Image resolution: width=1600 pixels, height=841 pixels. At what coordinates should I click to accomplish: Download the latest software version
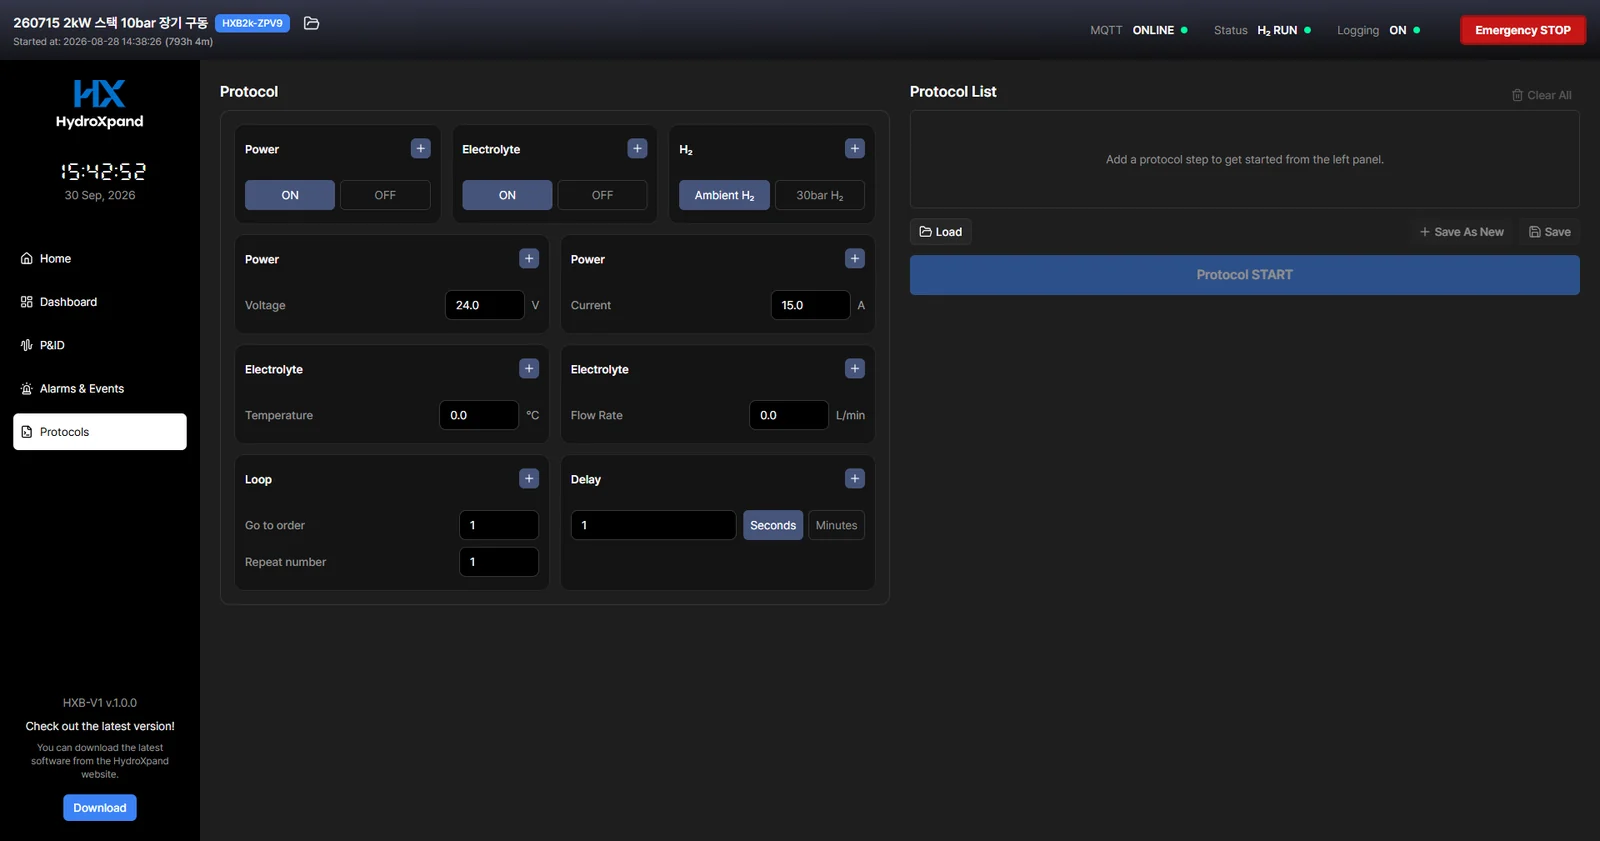(x=100, y=808)
